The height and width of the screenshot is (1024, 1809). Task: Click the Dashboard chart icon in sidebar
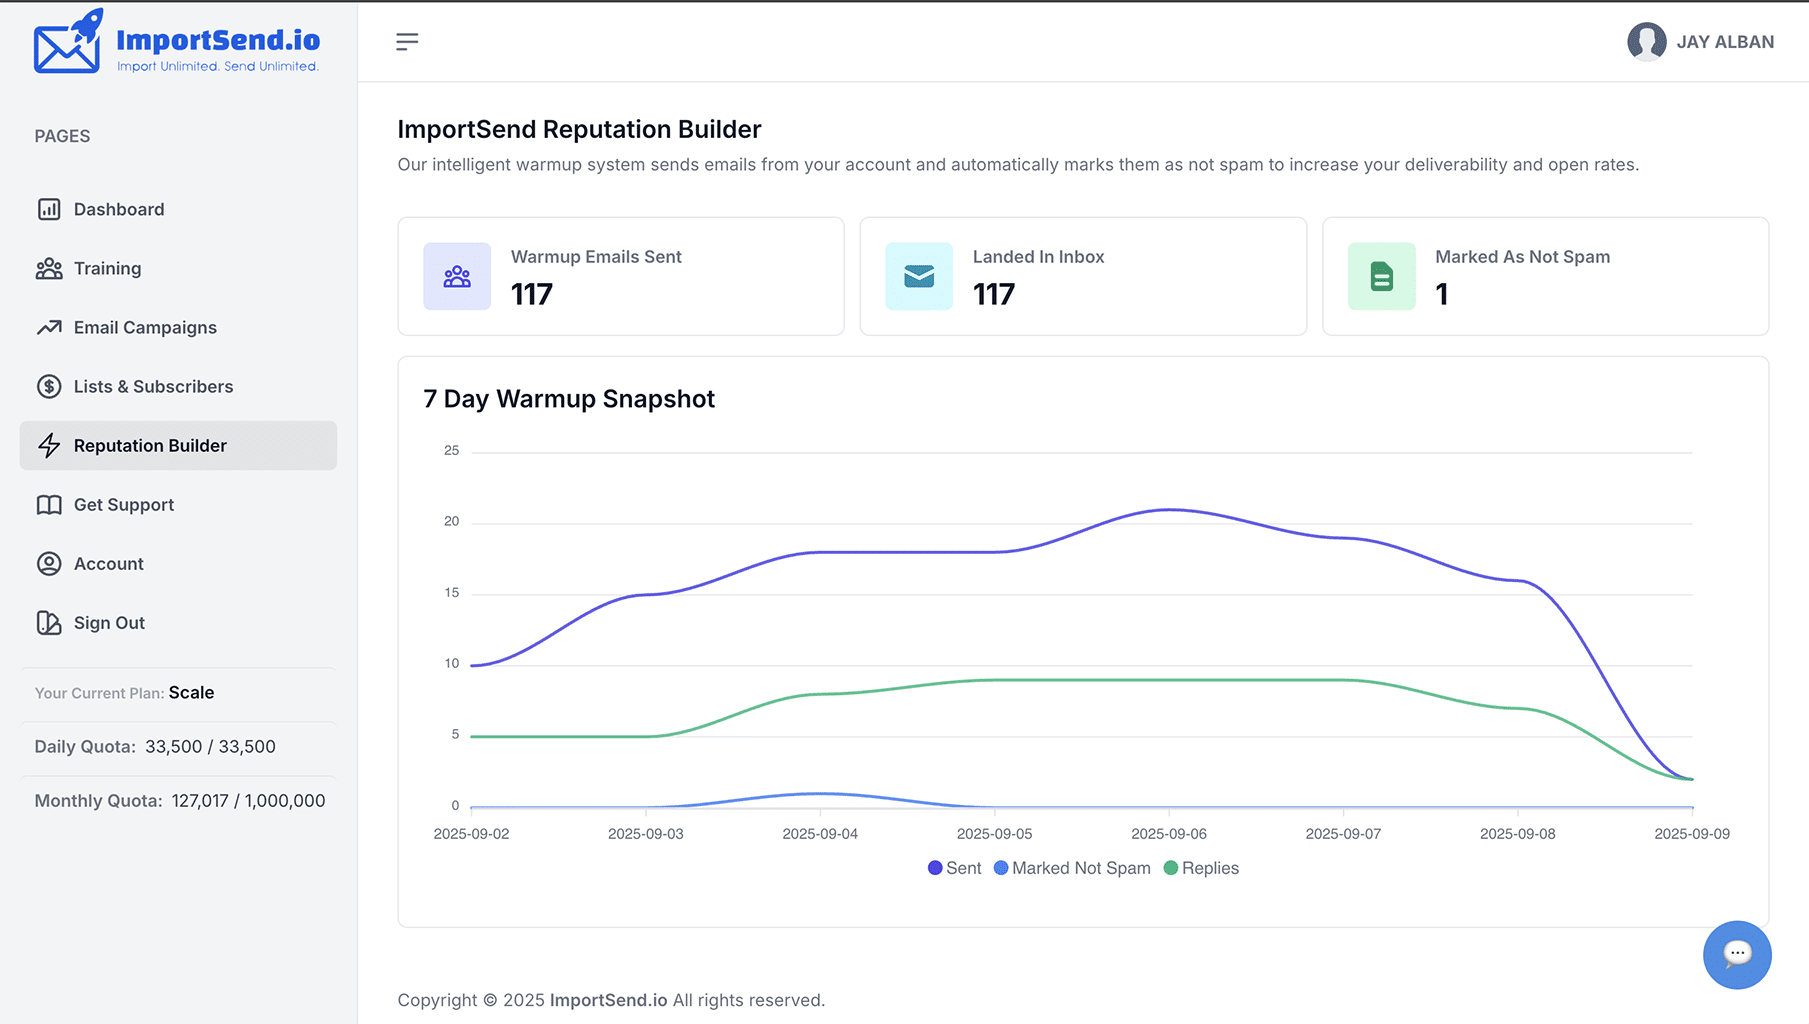[49, 209]
